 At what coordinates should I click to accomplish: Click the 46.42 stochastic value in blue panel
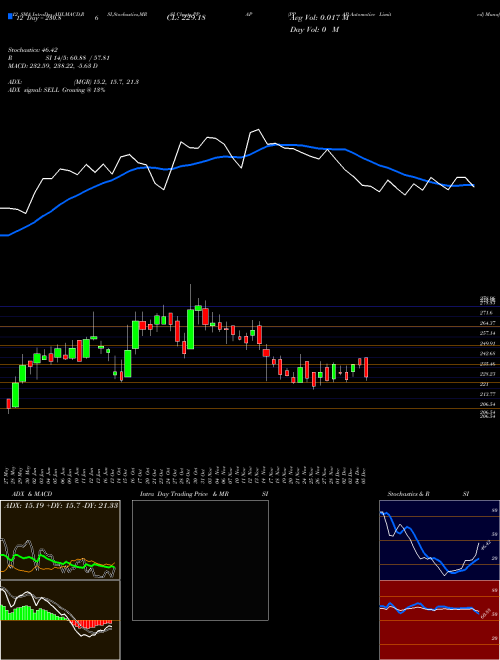(485, 546)
